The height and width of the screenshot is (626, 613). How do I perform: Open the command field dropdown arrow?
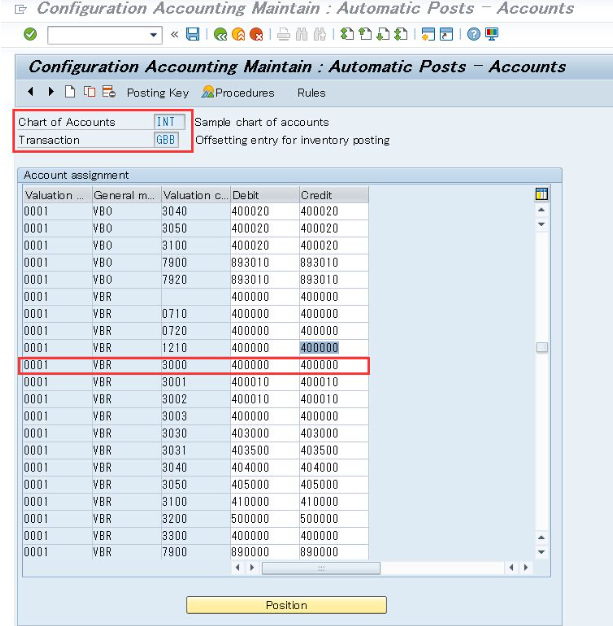click(x=153, y=35)
